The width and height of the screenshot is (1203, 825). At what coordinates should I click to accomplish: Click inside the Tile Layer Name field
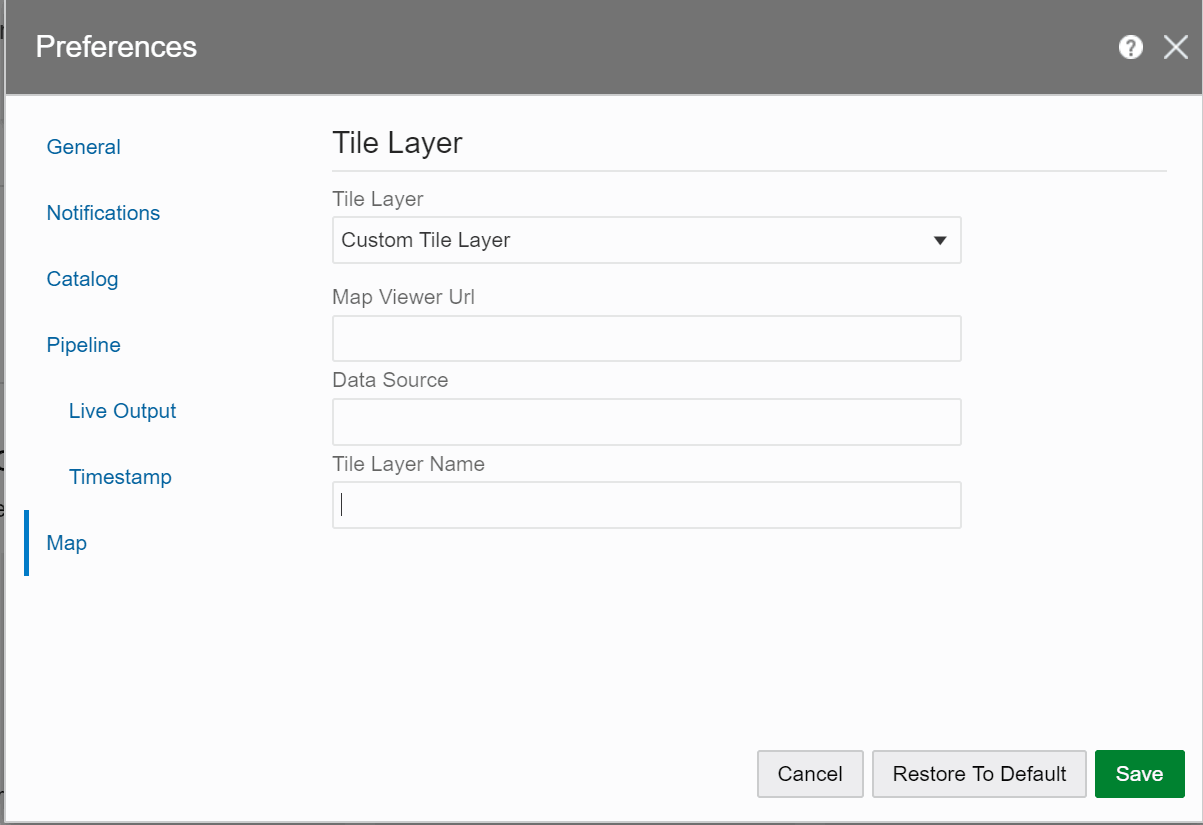click(x=646, y=505)
